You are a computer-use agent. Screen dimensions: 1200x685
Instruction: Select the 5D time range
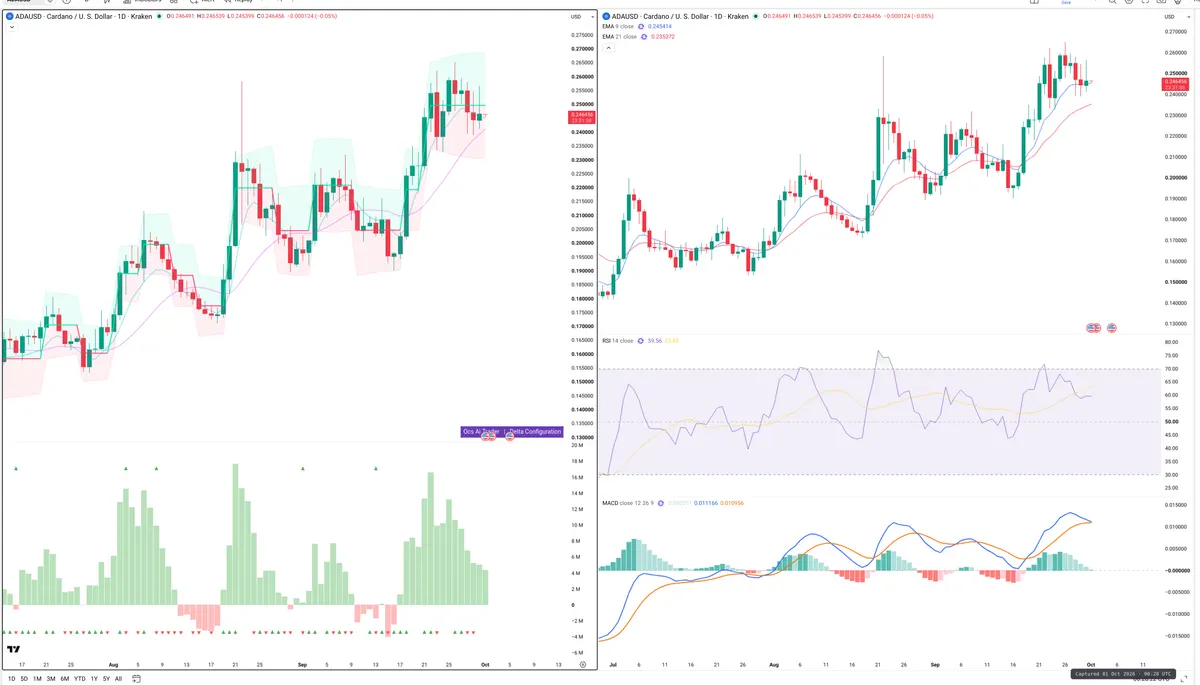[24, 678]
